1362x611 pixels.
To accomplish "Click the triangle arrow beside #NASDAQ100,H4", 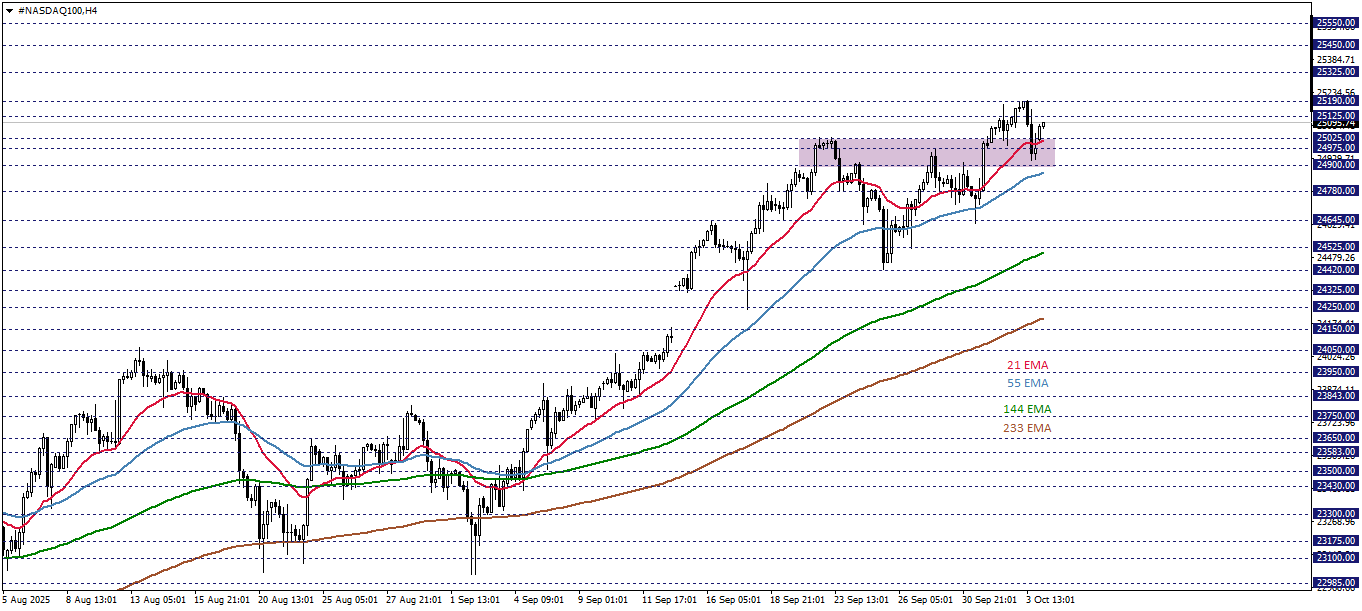I will 8,9.
